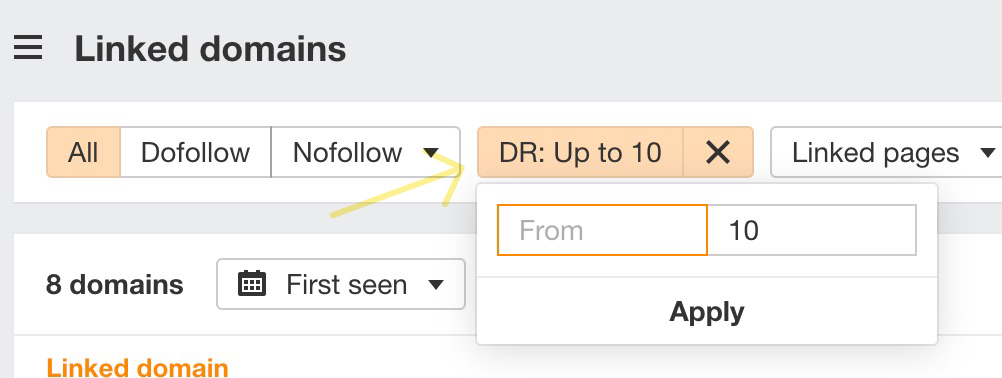Open the Linked pages filter dropdown
This screenshot has height=378, width=1002.
click(x=888, y=152)
